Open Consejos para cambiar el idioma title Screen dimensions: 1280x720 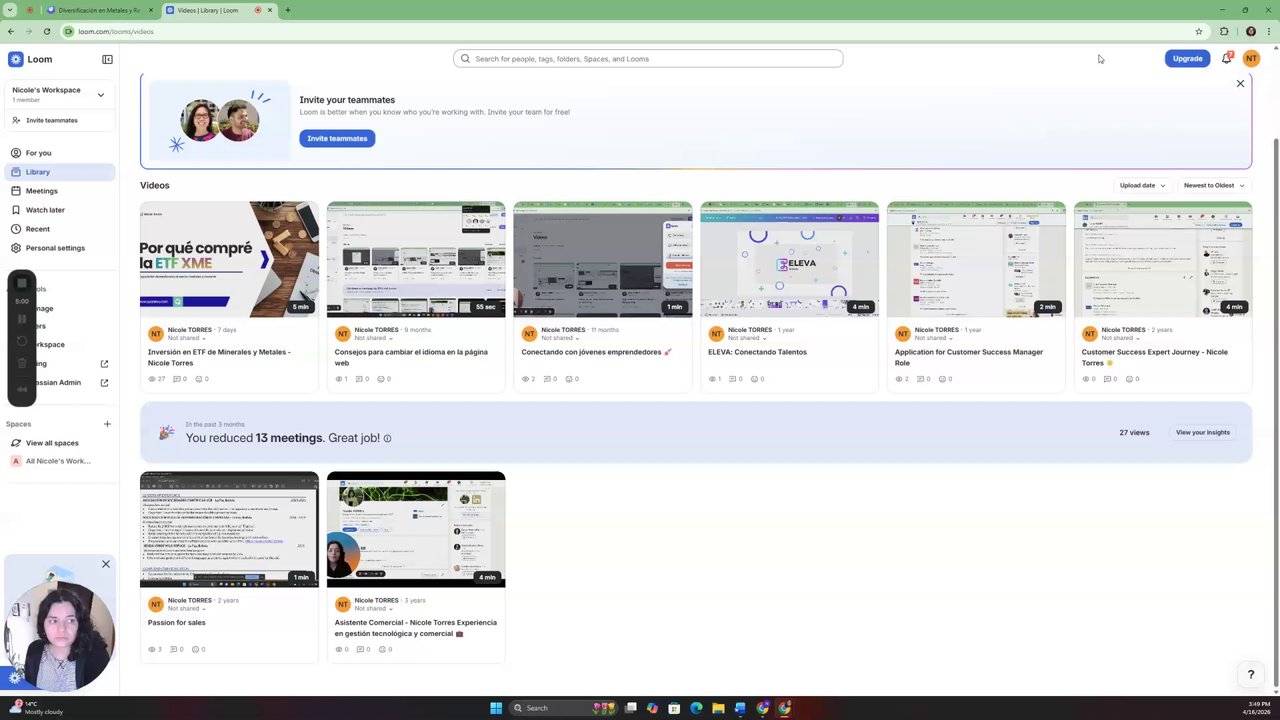pos(411,357)
